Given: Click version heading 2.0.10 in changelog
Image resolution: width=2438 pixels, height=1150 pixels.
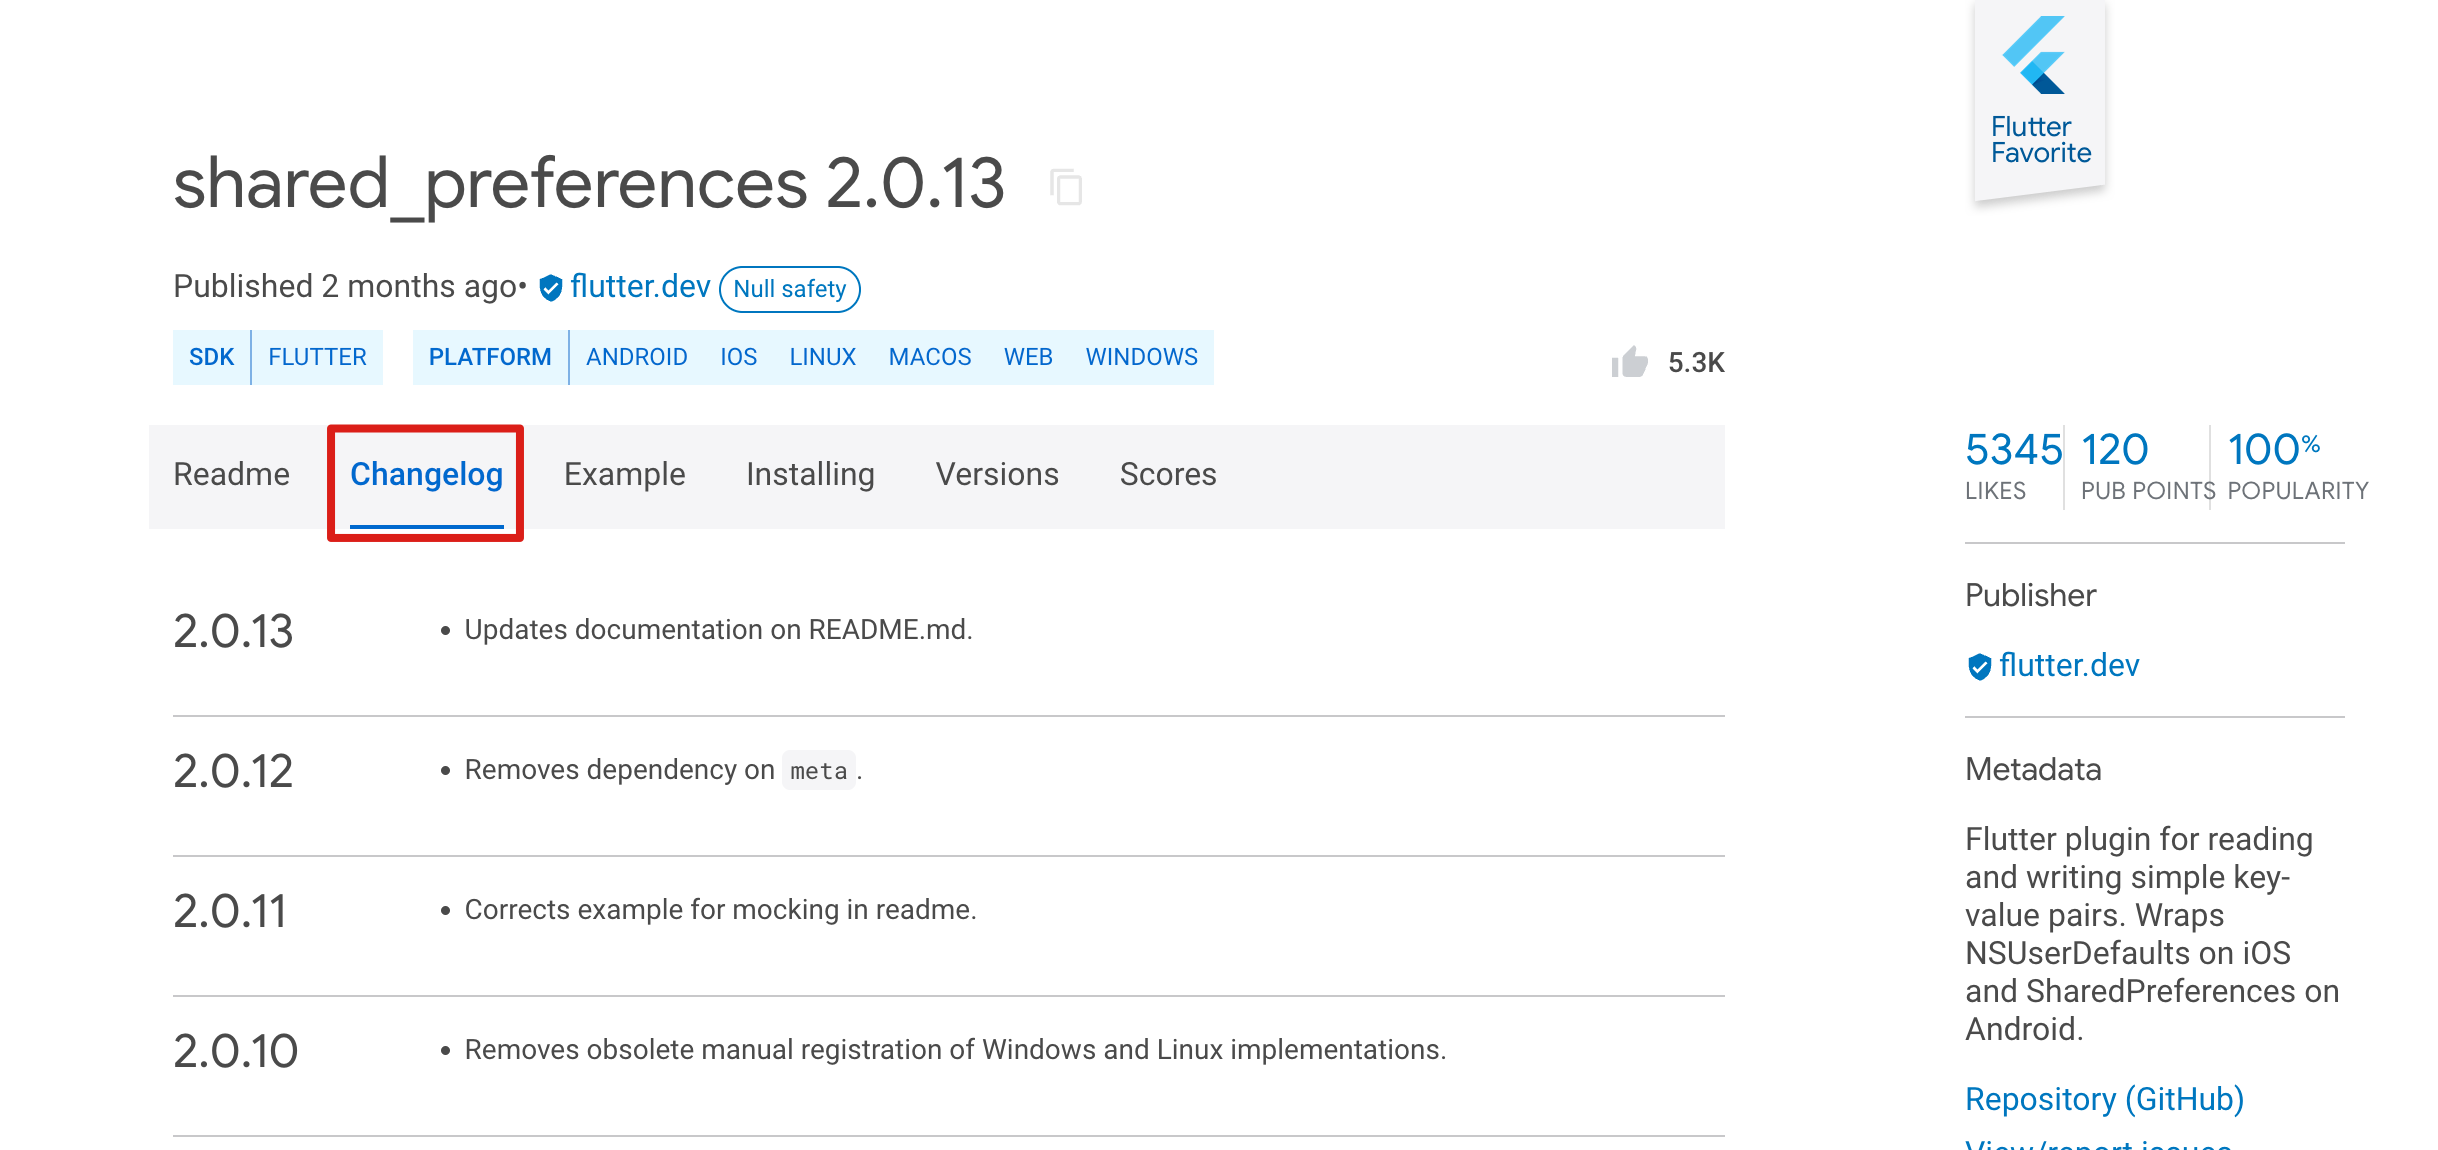Looking at the screenshot, I should pos(236,1051).
